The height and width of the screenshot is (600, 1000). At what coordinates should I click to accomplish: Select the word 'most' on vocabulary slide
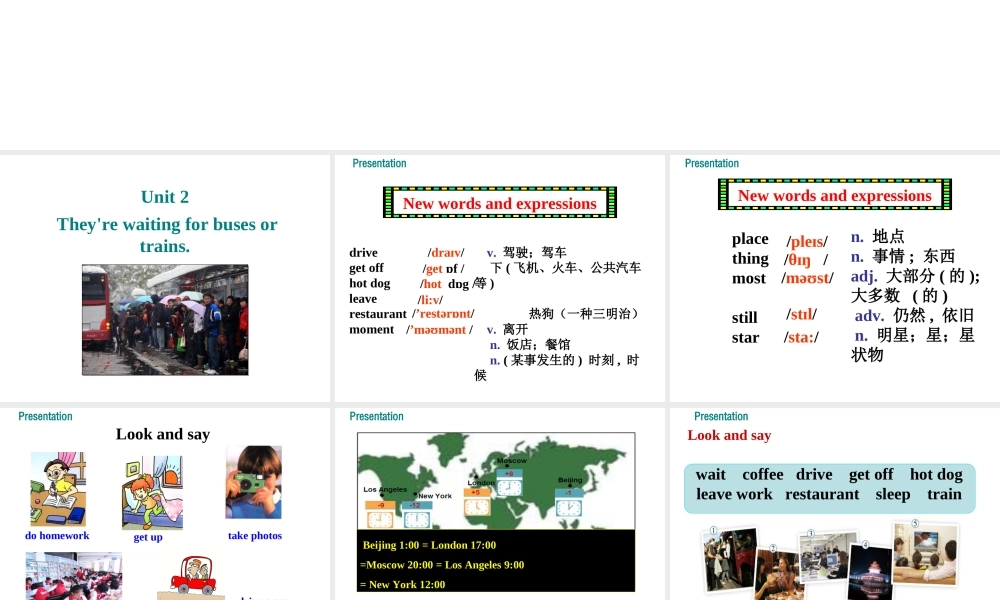pyautogui.click(x=749, y=279)
